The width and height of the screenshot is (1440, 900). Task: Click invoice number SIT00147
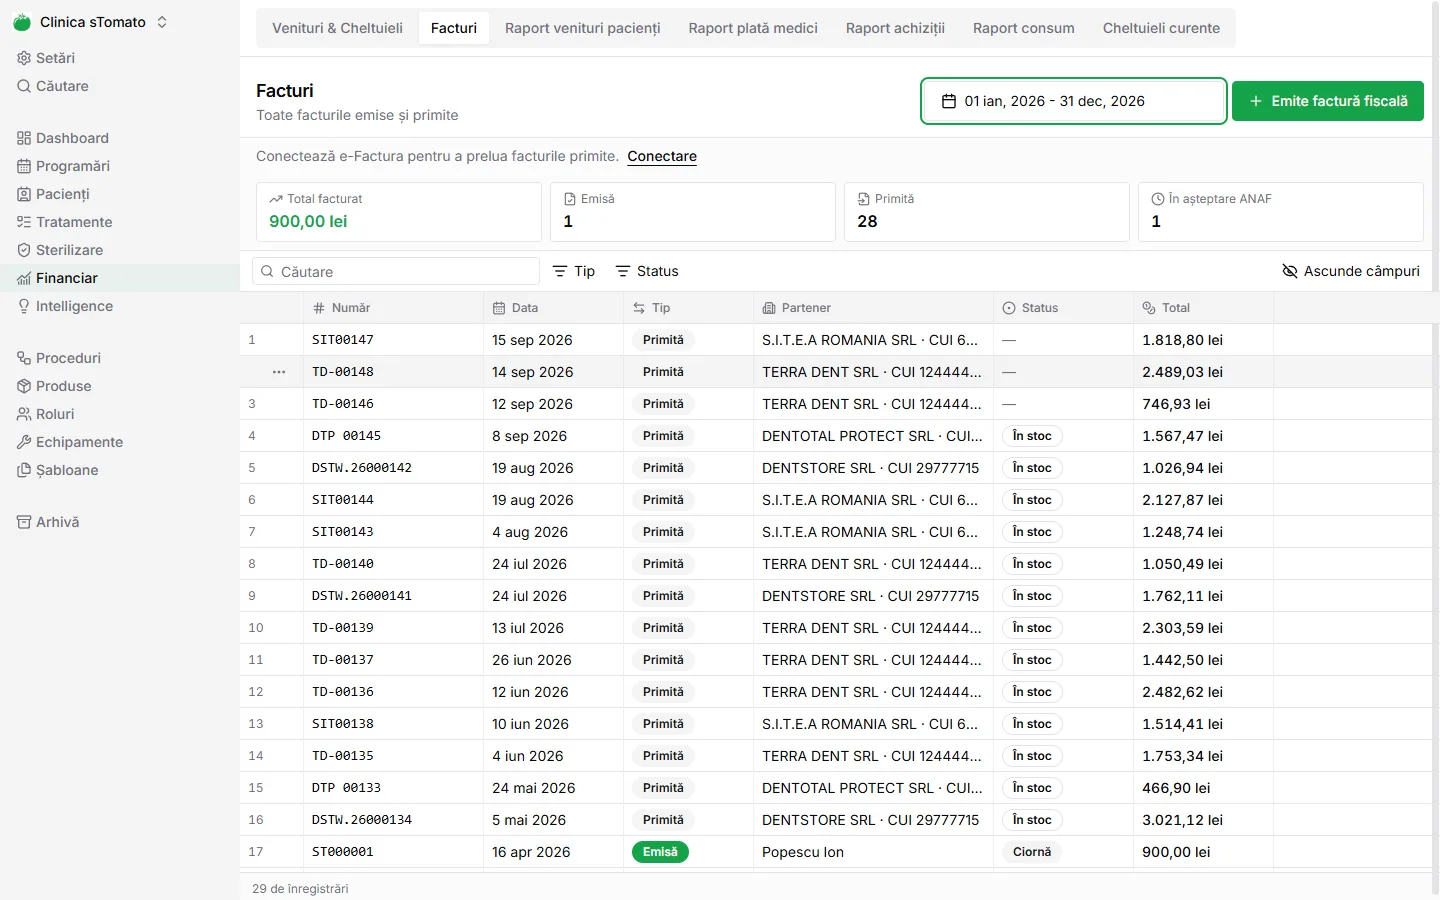point(343,340)
